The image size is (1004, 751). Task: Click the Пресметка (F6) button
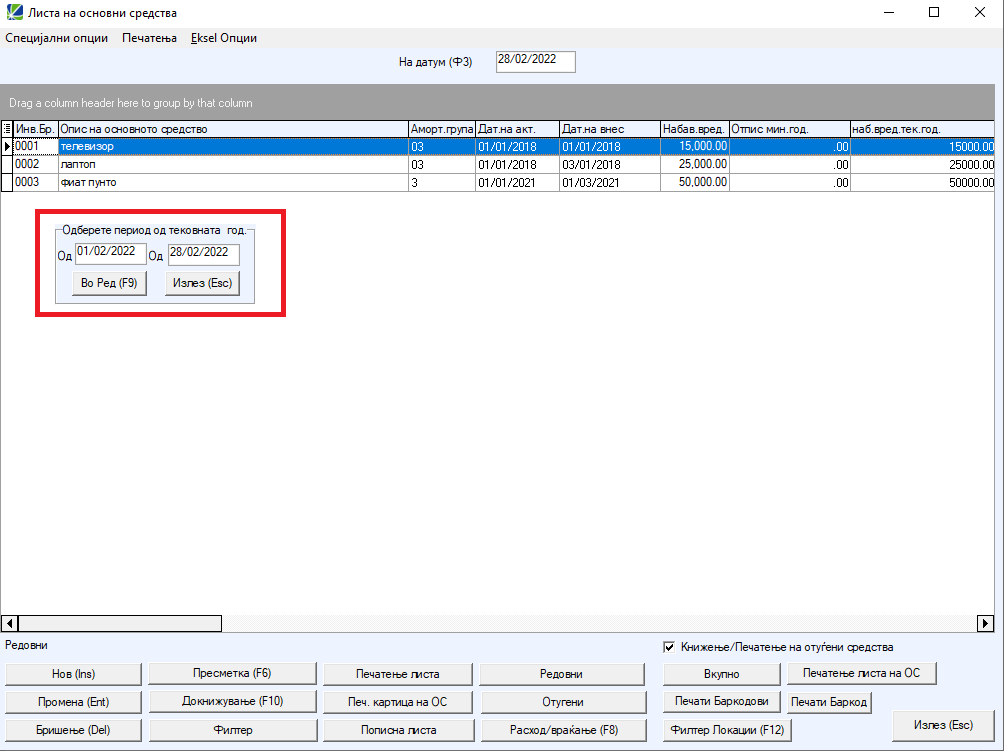[x=232, y=673]
